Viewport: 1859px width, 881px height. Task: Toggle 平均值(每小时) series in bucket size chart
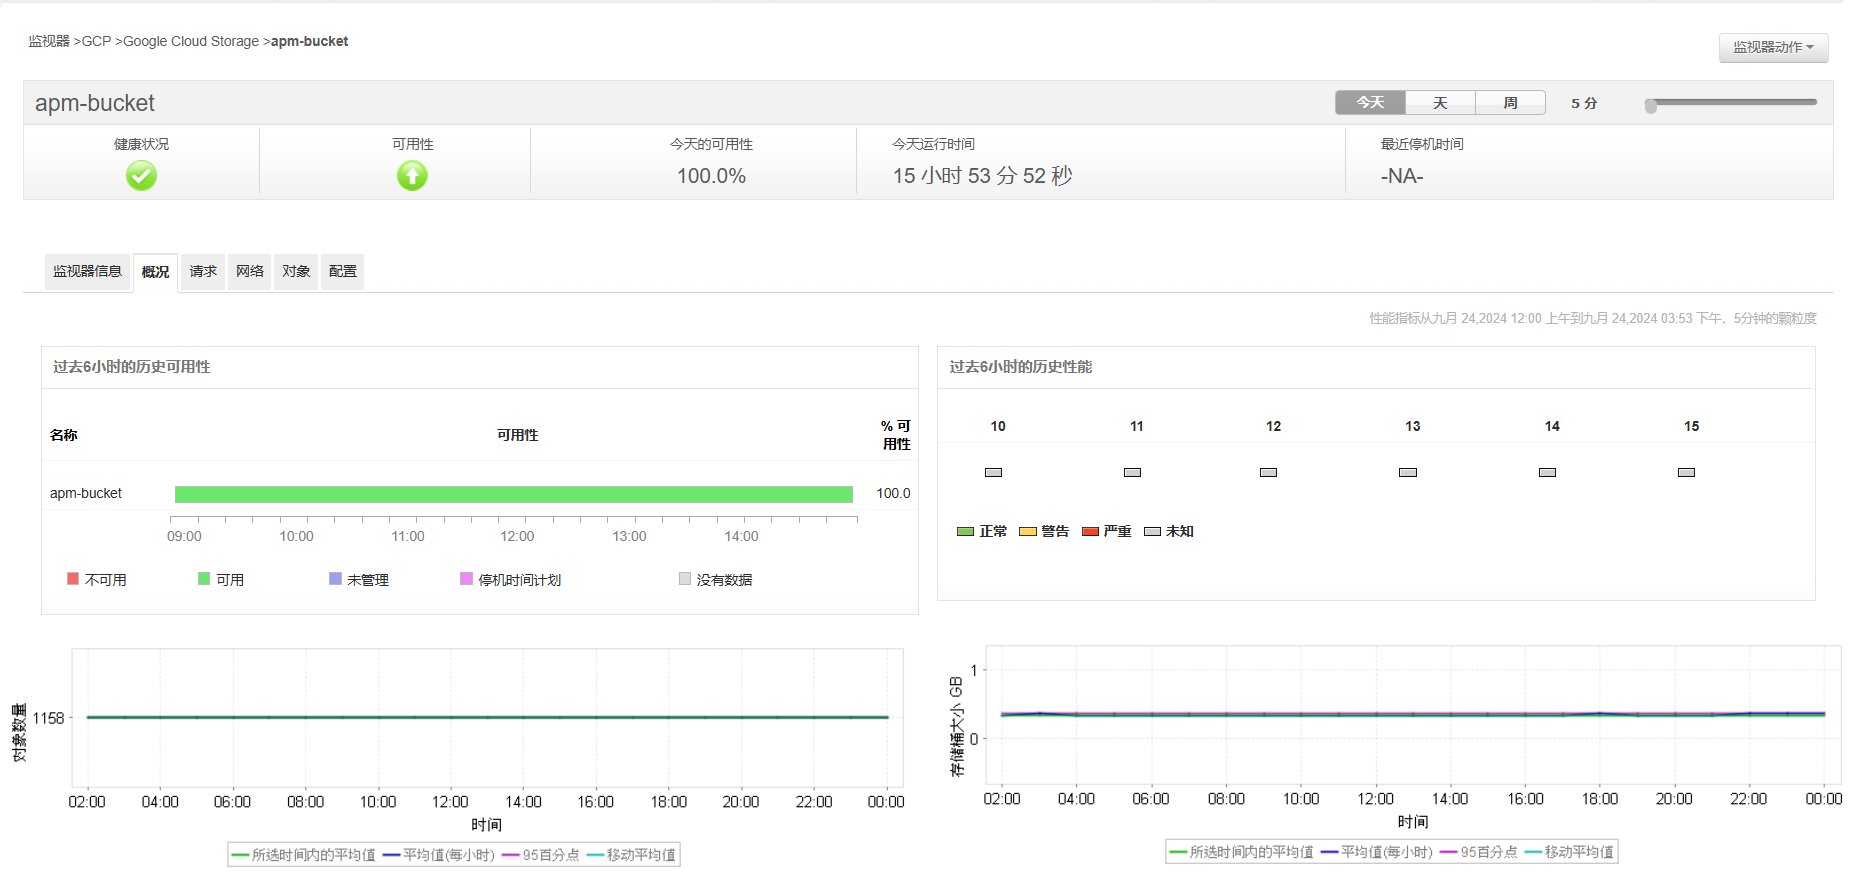pyautogui.click(x=1377, y=852)
